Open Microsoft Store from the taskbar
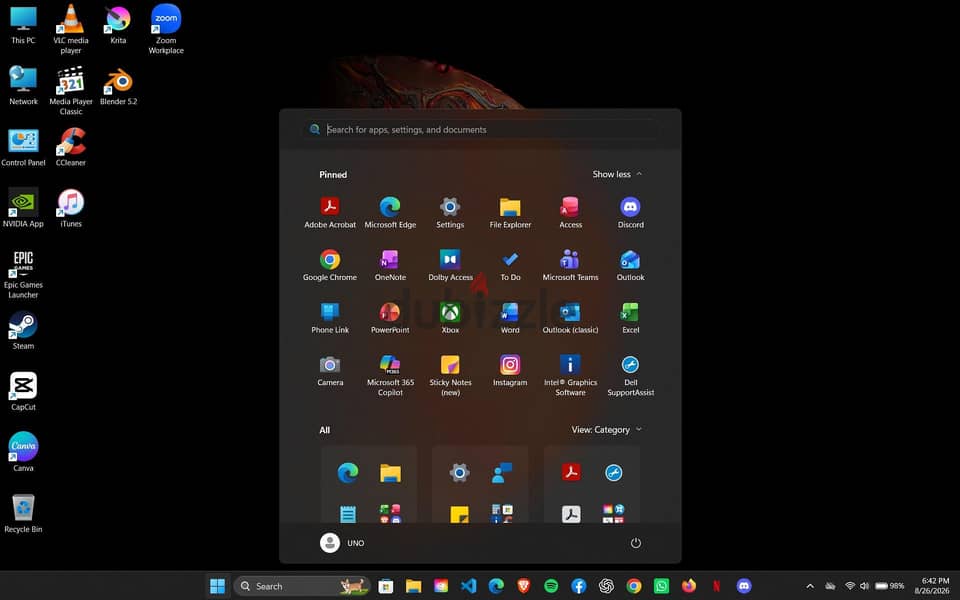 (386, 586)
